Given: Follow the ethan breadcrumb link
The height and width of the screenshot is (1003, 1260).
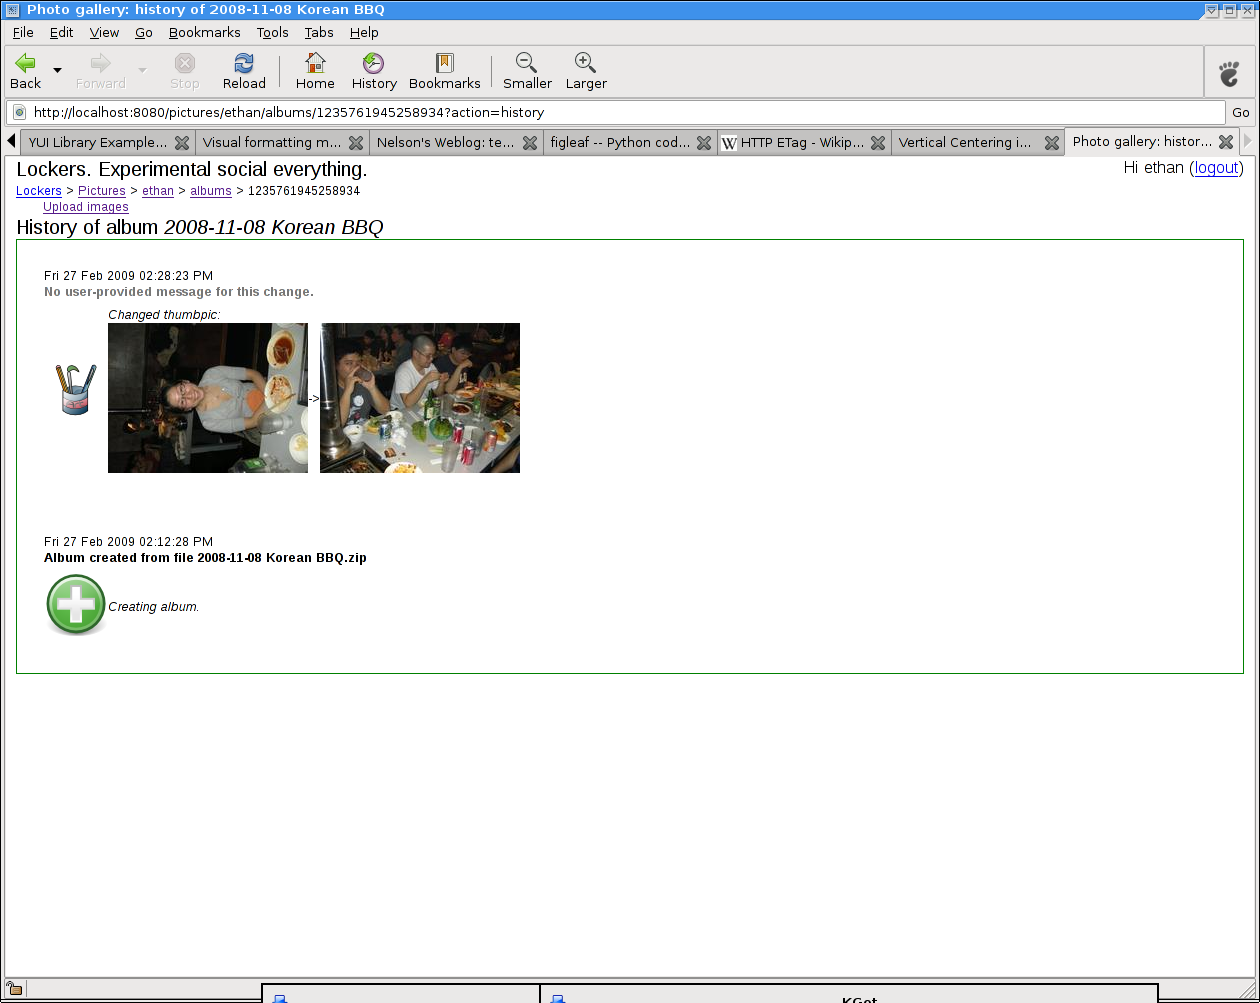Looking at the screenshot, I should click(158, 191).
